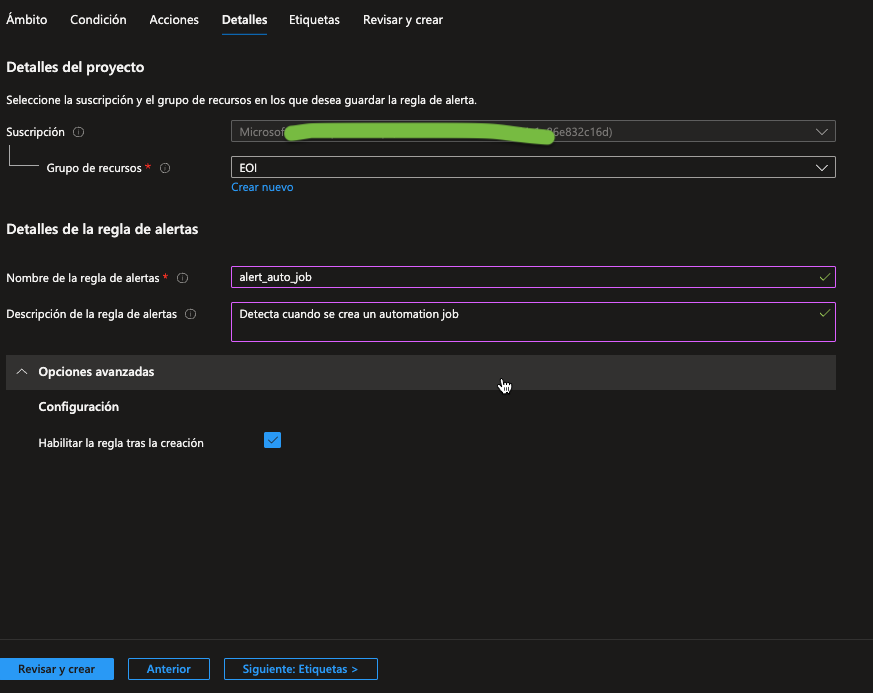Open the Suscripción dropdown

533,132
